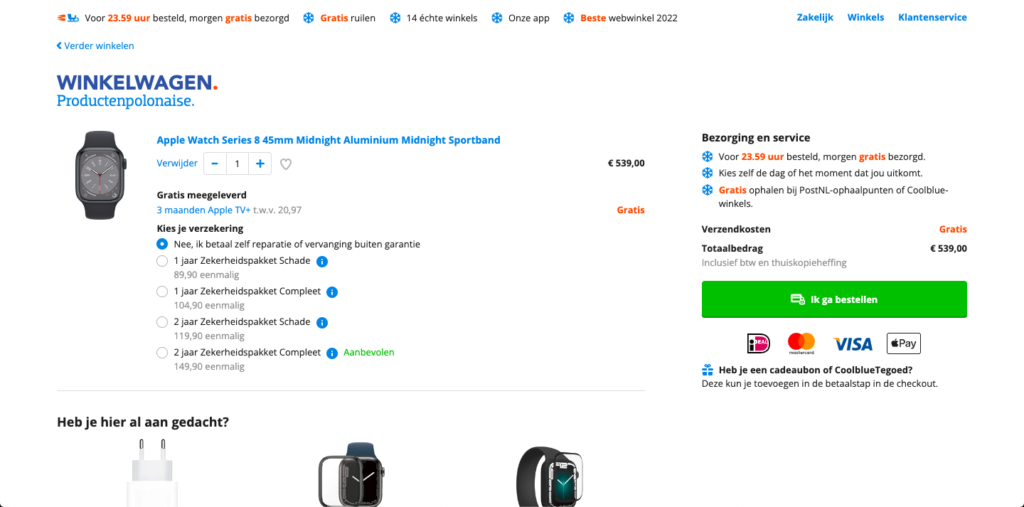
Task: Open info for 2 jaar Zekerheidspakket Schade
Action: (322, 322)
